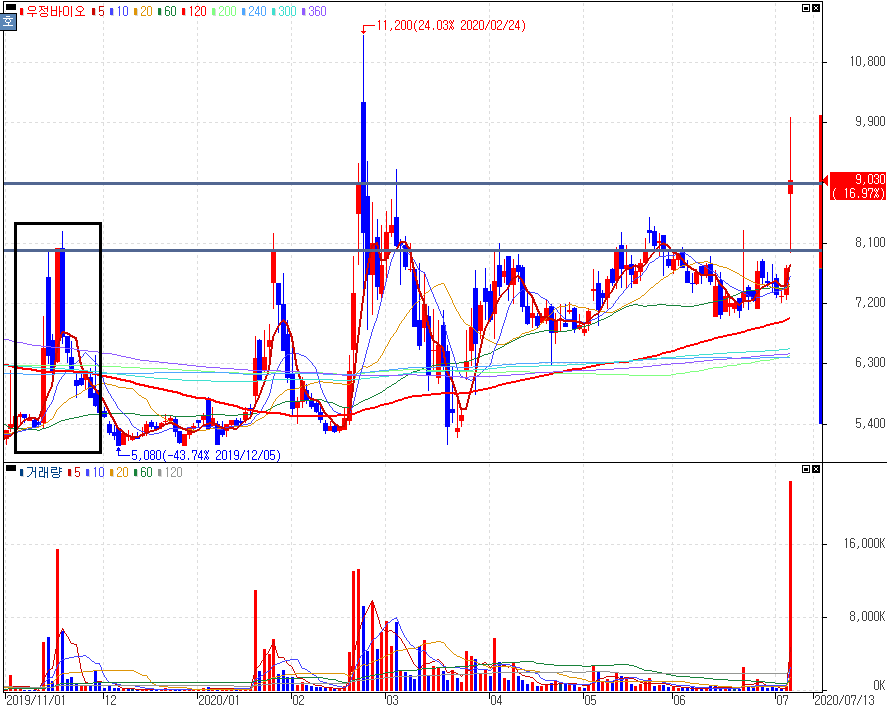Select the 120-day moving average in price legend
Screen dimensions: 887x708
[194, 11]
